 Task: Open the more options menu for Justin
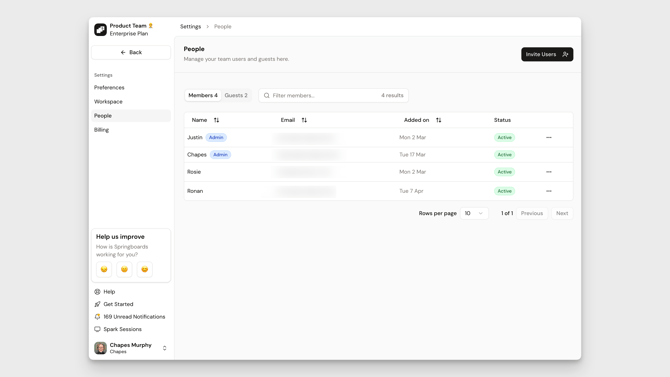tap(549, 137)
